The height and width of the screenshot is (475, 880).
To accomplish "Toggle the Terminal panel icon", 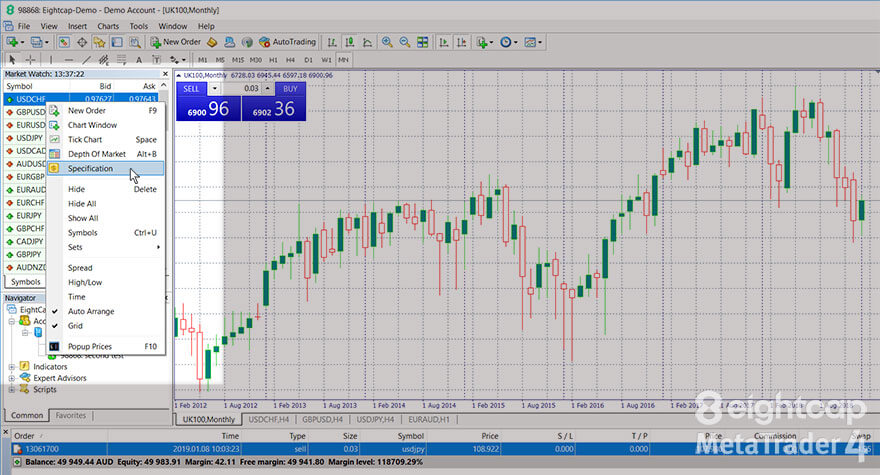I will [117, 42].
